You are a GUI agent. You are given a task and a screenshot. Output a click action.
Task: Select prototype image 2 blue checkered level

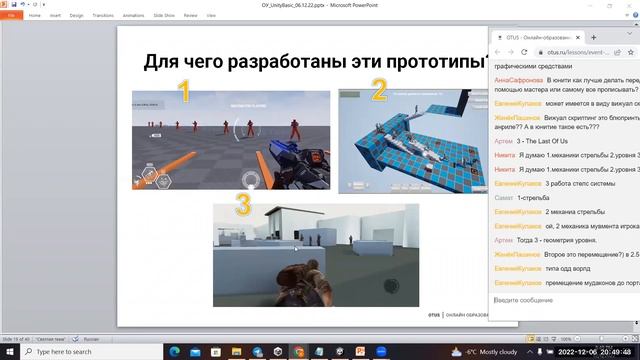point(413,141)
